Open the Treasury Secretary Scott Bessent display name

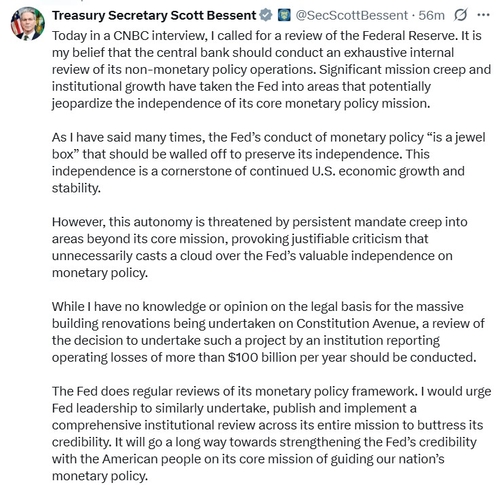[x=154, y=15]
